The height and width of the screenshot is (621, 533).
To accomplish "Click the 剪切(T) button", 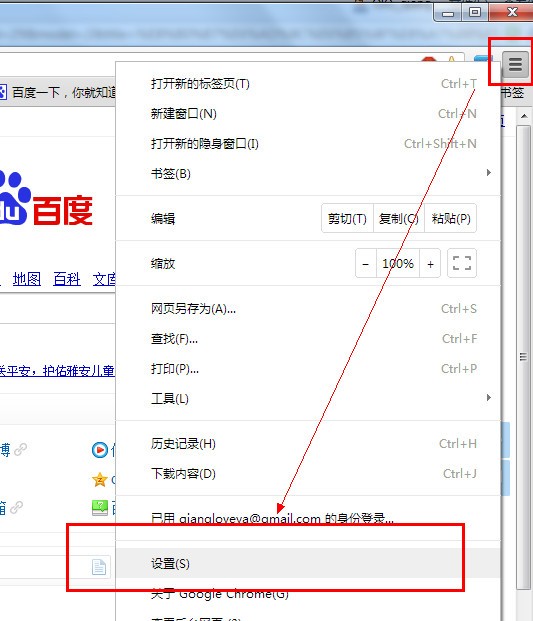I will 347,218.
